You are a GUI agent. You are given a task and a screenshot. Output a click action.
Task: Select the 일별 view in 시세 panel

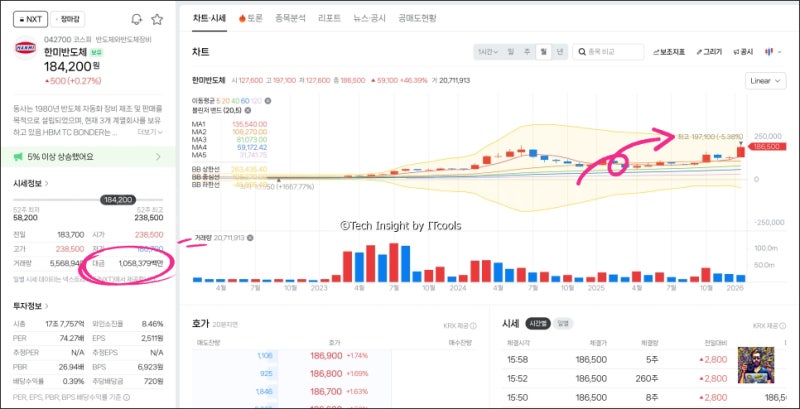point(563,323)
